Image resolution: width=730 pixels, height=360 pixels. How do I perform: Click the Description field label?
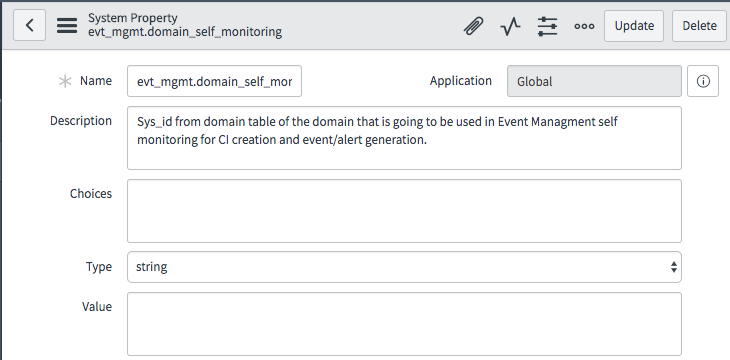pos(81,121)
